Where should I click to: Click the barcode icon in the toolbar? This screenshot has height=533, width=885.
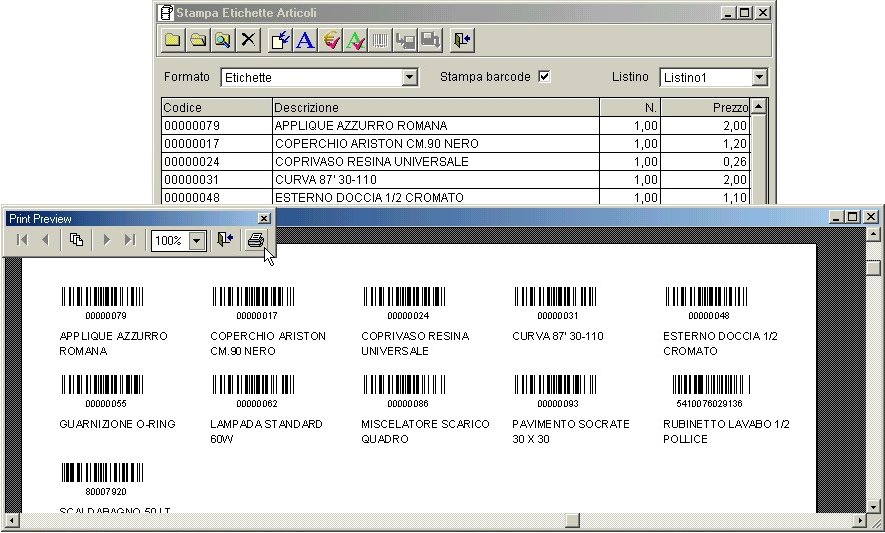(380, 40)
